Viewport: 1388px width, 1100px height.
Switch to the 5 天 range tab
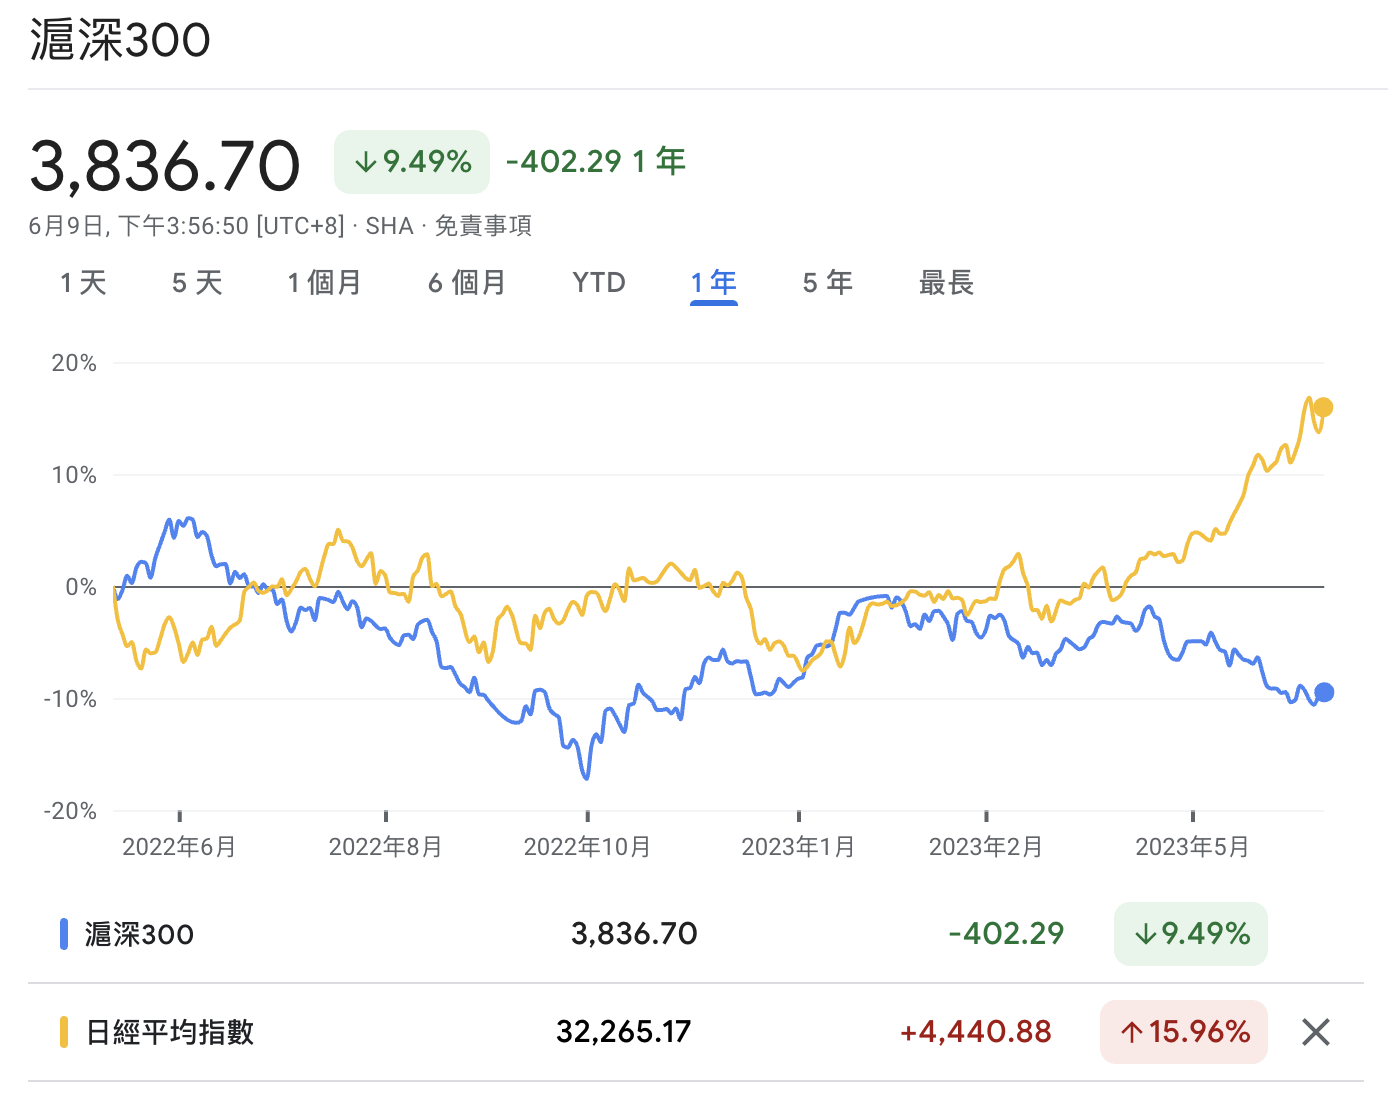click(197, 283)
